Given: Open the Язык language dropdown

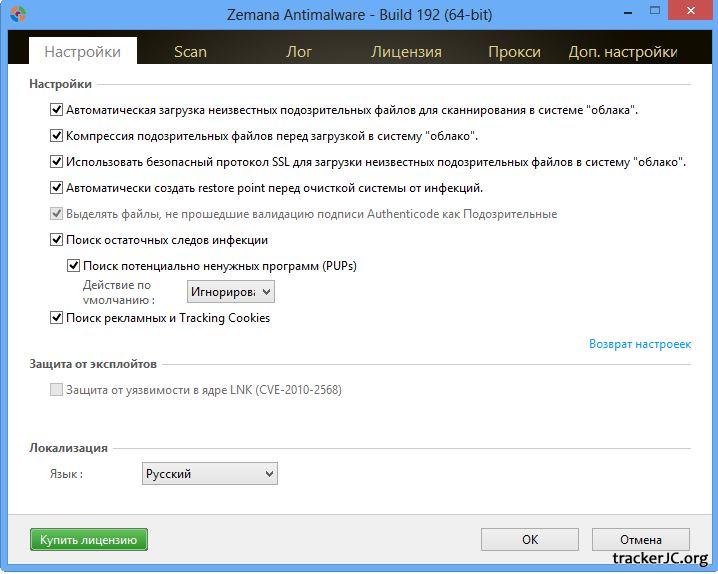Looking at the screenshot, I should [209, 474].
